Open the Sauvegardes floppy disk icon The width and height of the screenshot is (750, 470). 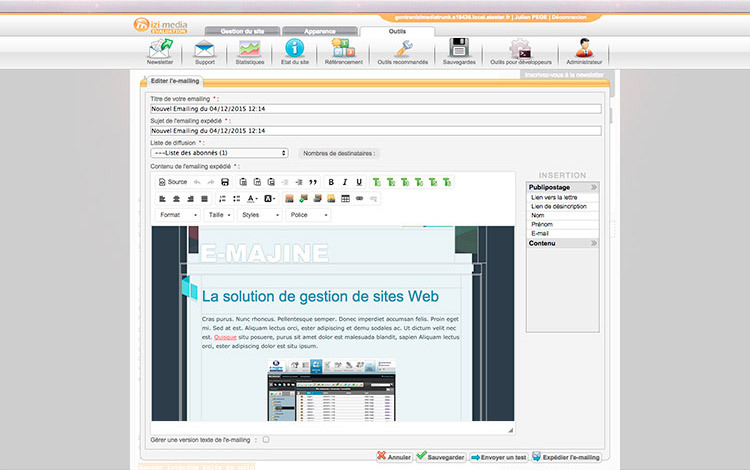point(459,50)
